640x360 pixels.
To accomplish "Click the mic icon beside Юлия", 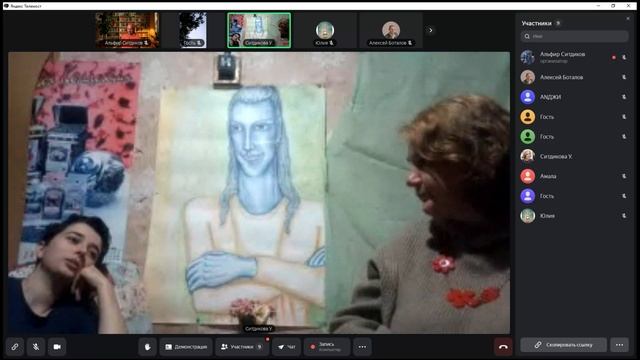I will (624, 216).
